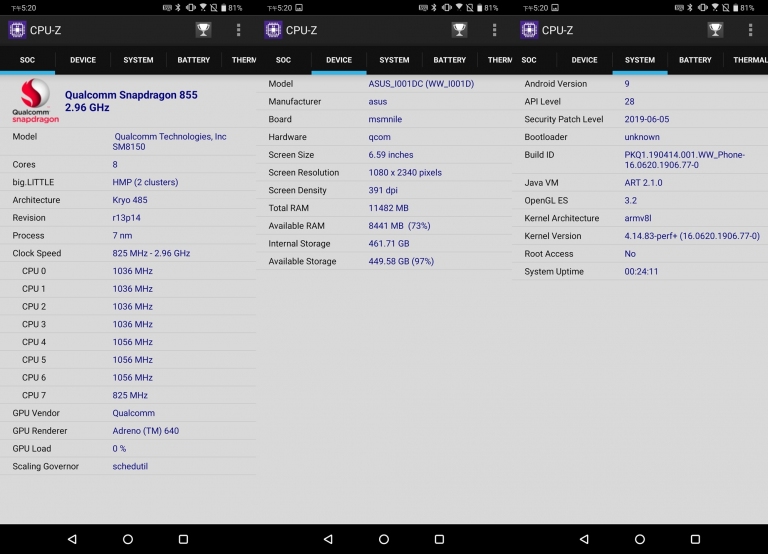Click the schedutil scaling governor value
This screenshot has width=768, height=554.
pos(130,466)
